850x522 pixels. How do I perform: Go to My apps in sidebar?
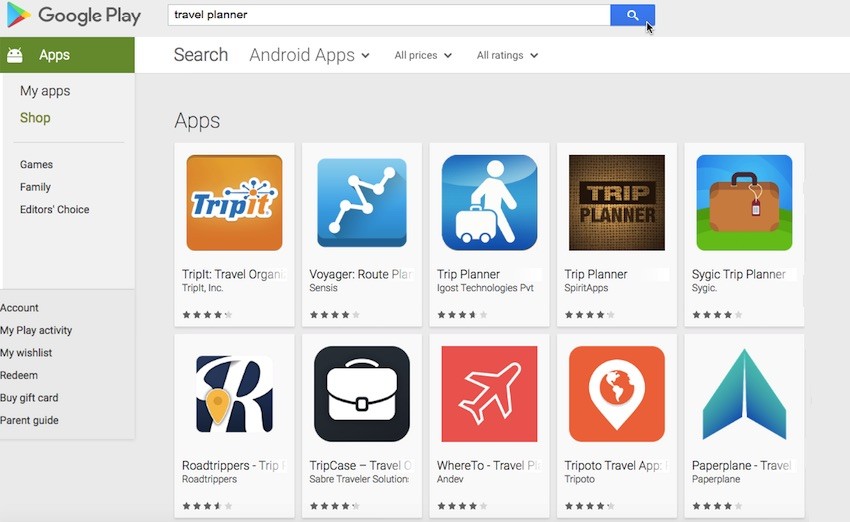coord(45,91)
